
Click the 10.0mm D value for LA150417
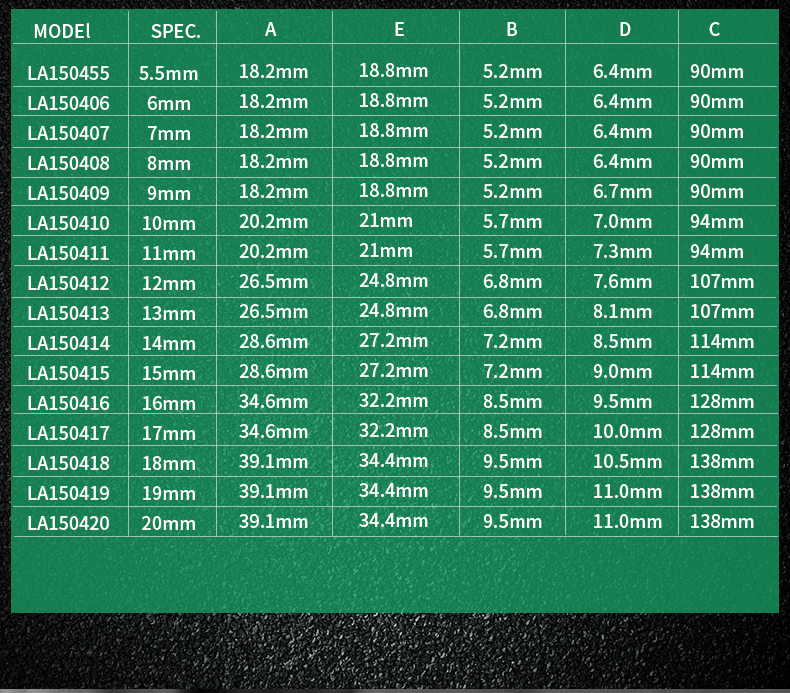[627, 431]
